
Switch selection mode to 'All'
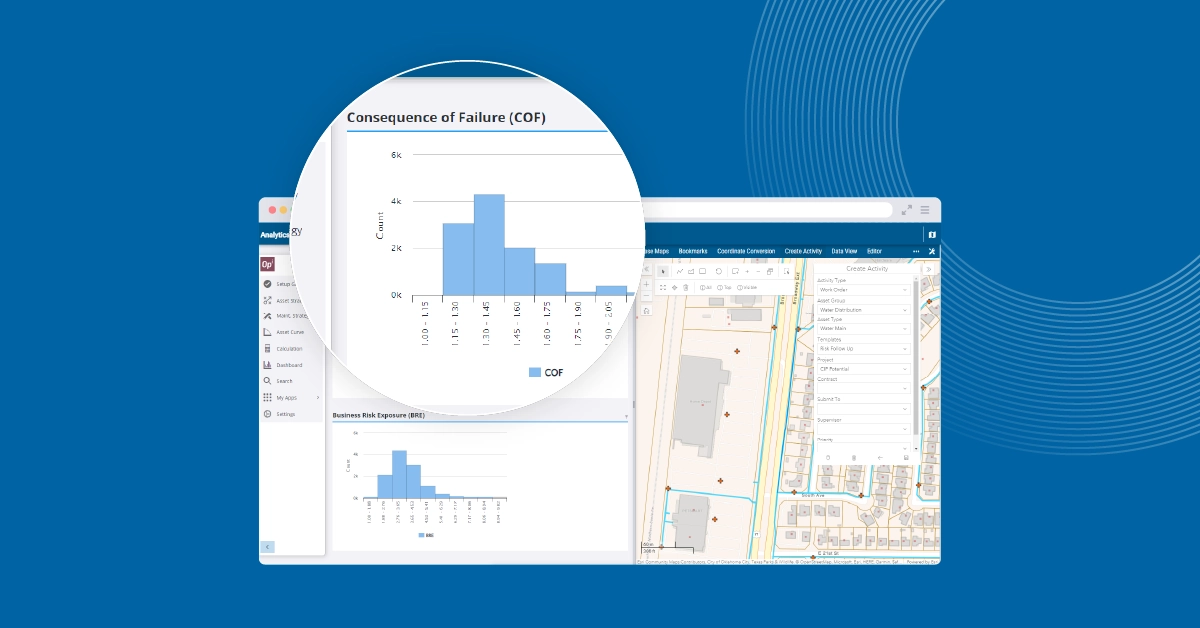click(706, 287)
